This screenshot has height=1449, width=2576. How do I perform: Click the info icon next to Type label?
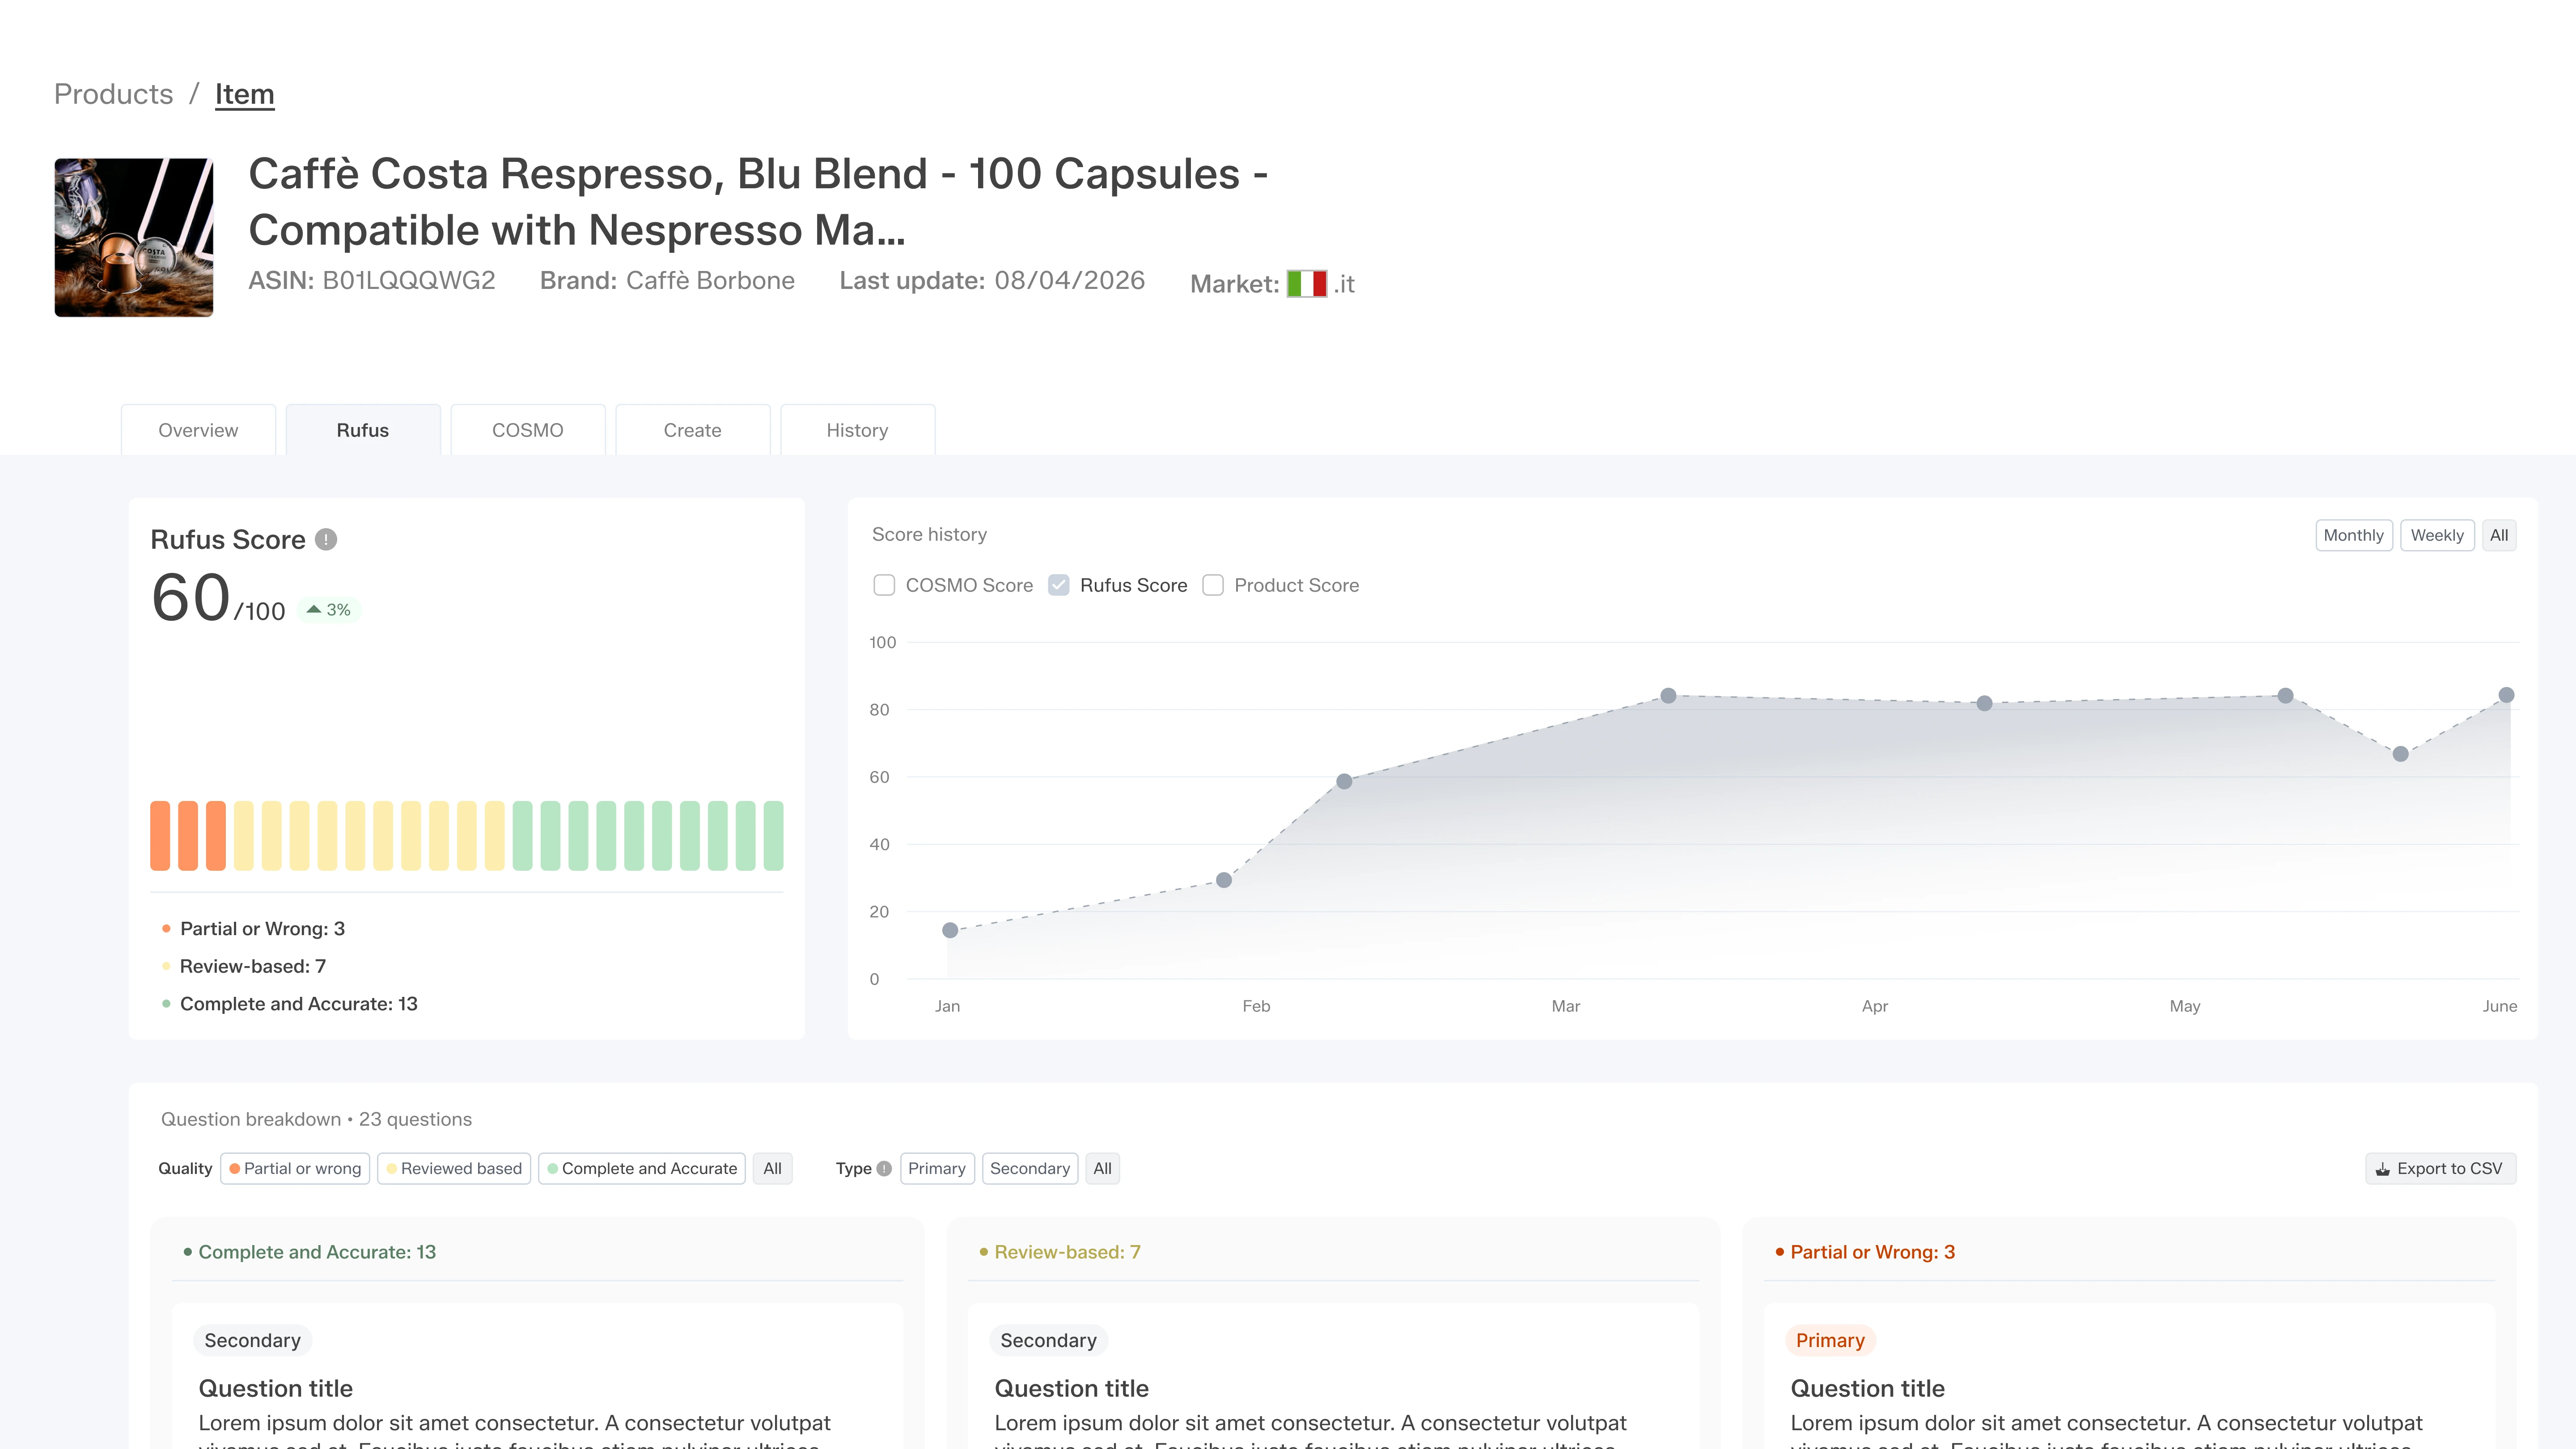tap(884, 1168)
